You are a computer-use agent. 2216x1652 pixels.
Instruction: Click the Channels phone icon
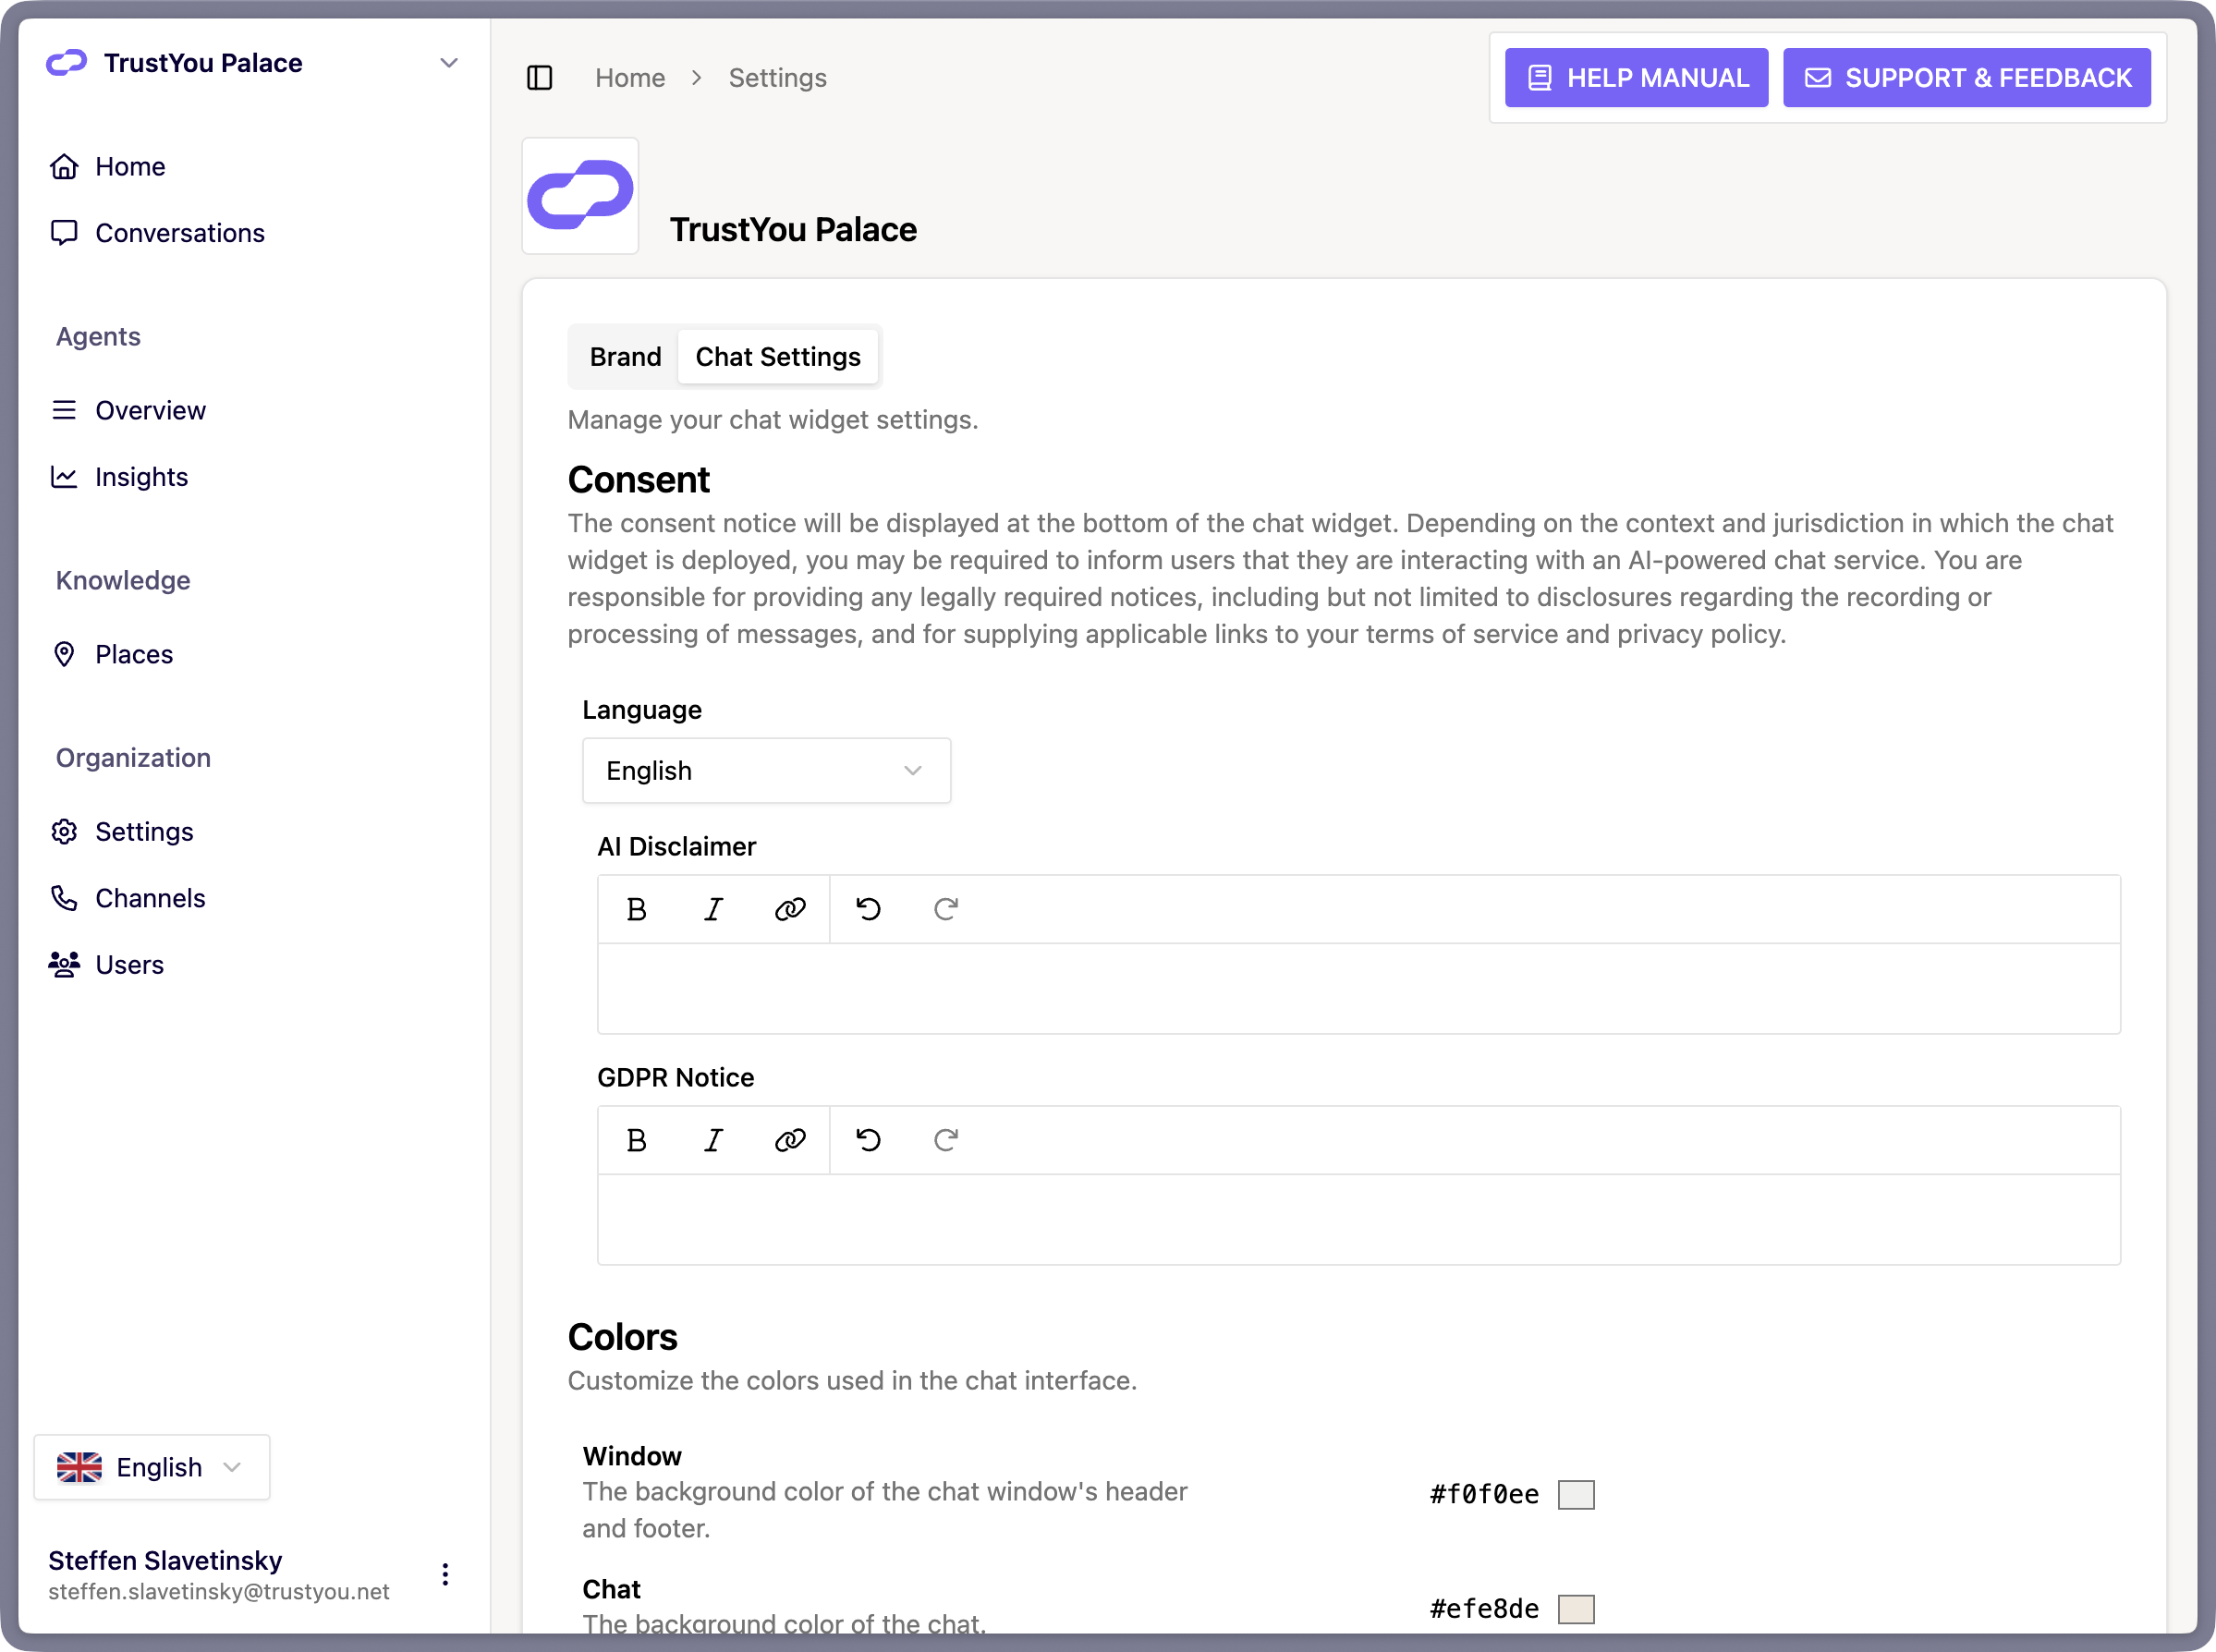point(64,898)
